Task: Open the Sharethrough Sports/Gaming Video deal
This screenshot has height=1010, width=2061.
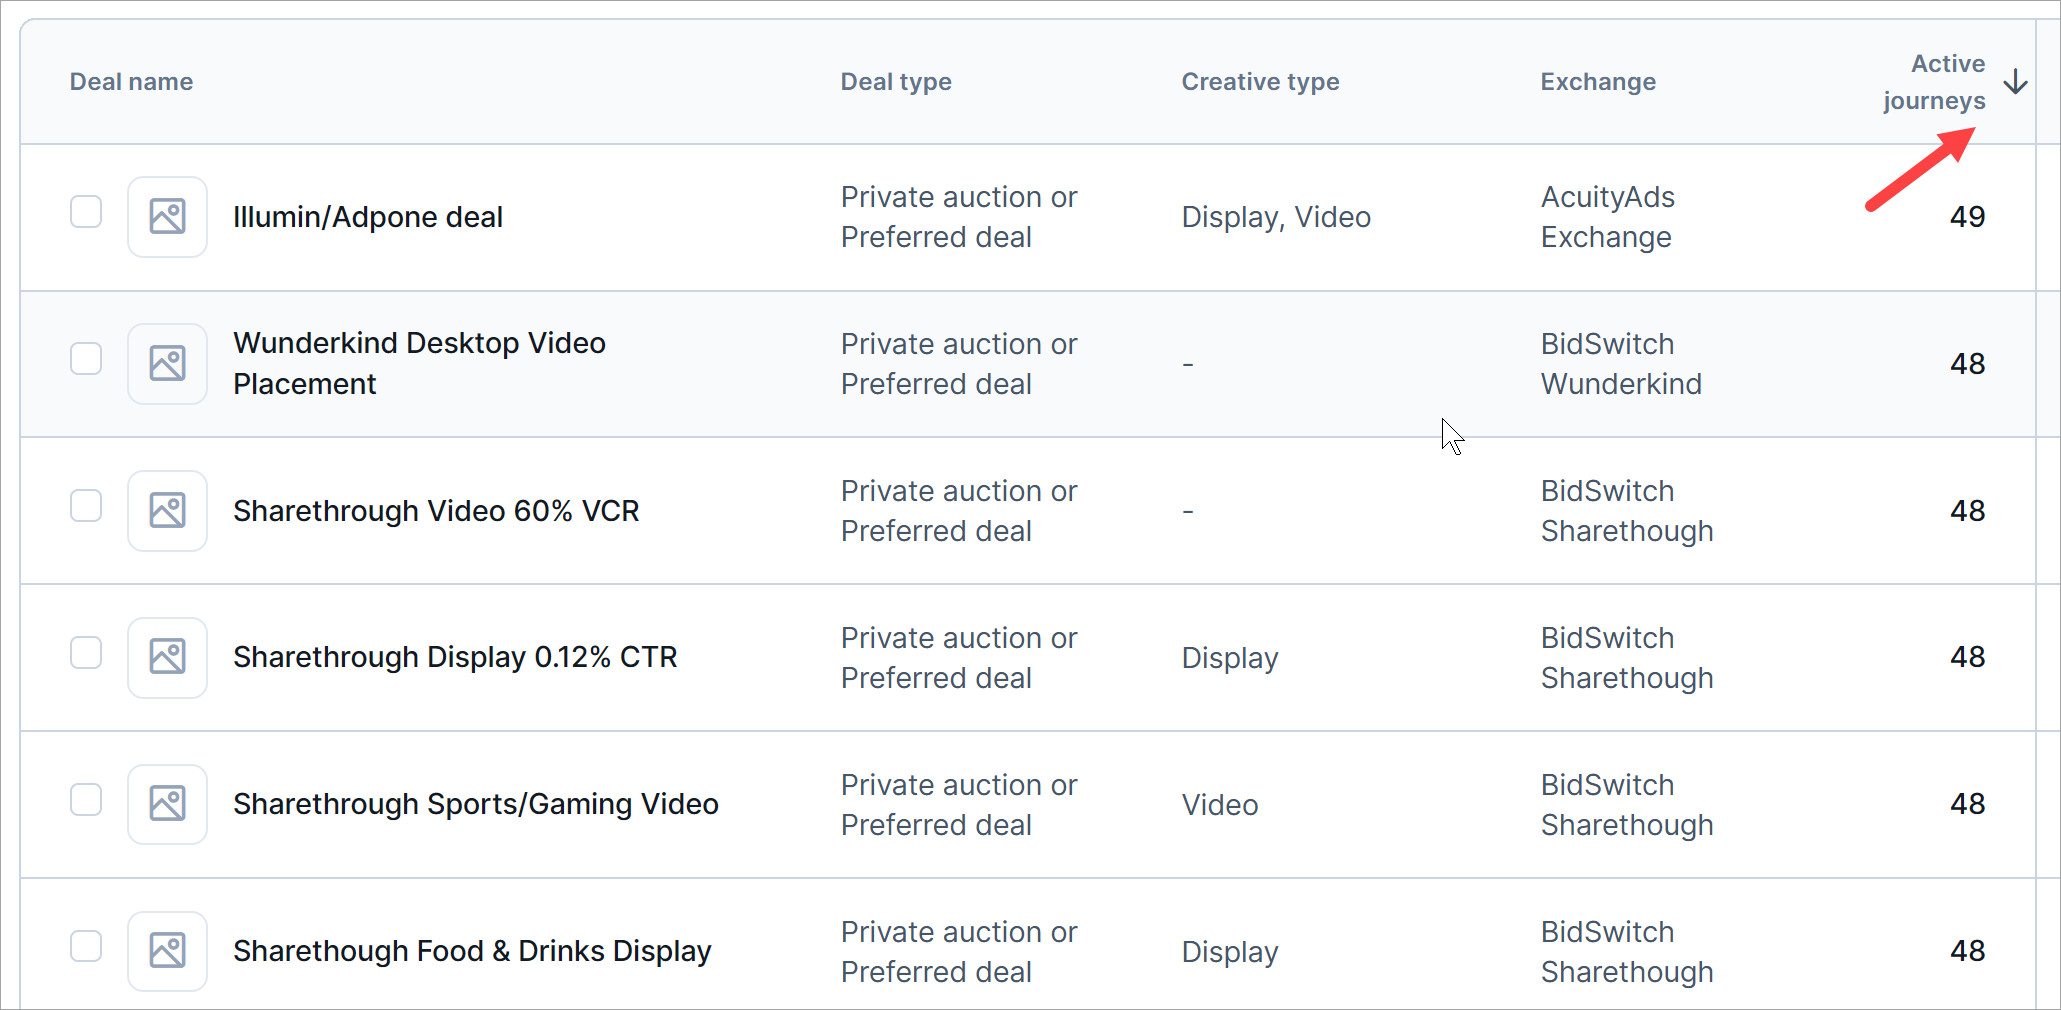Action: point(476,804)
